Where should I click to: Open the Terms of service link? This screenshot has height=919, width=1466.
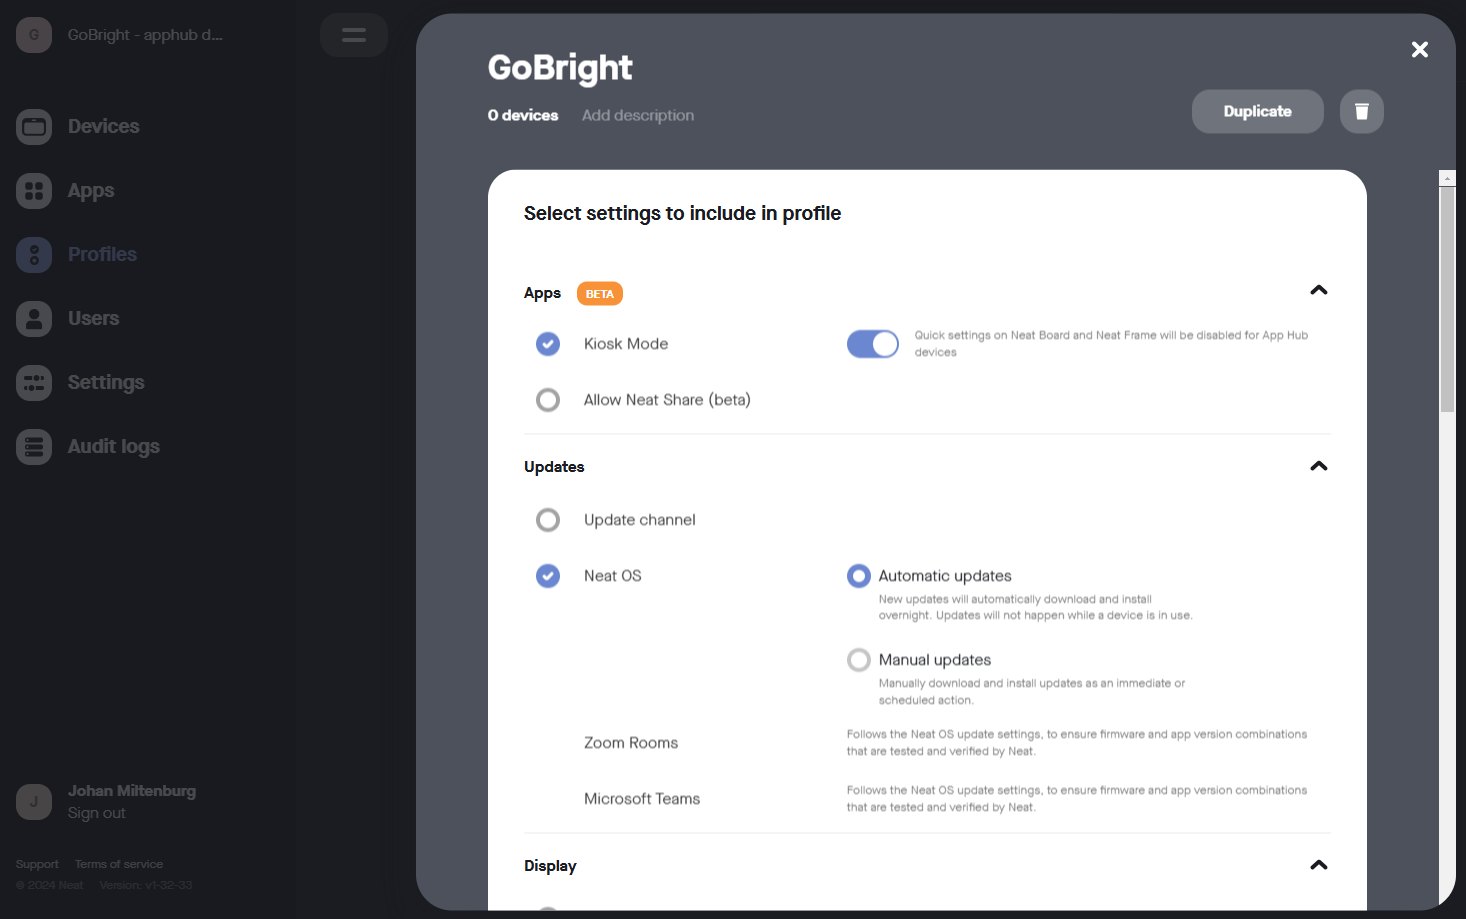pyautogui.click(x=119, y=864)
